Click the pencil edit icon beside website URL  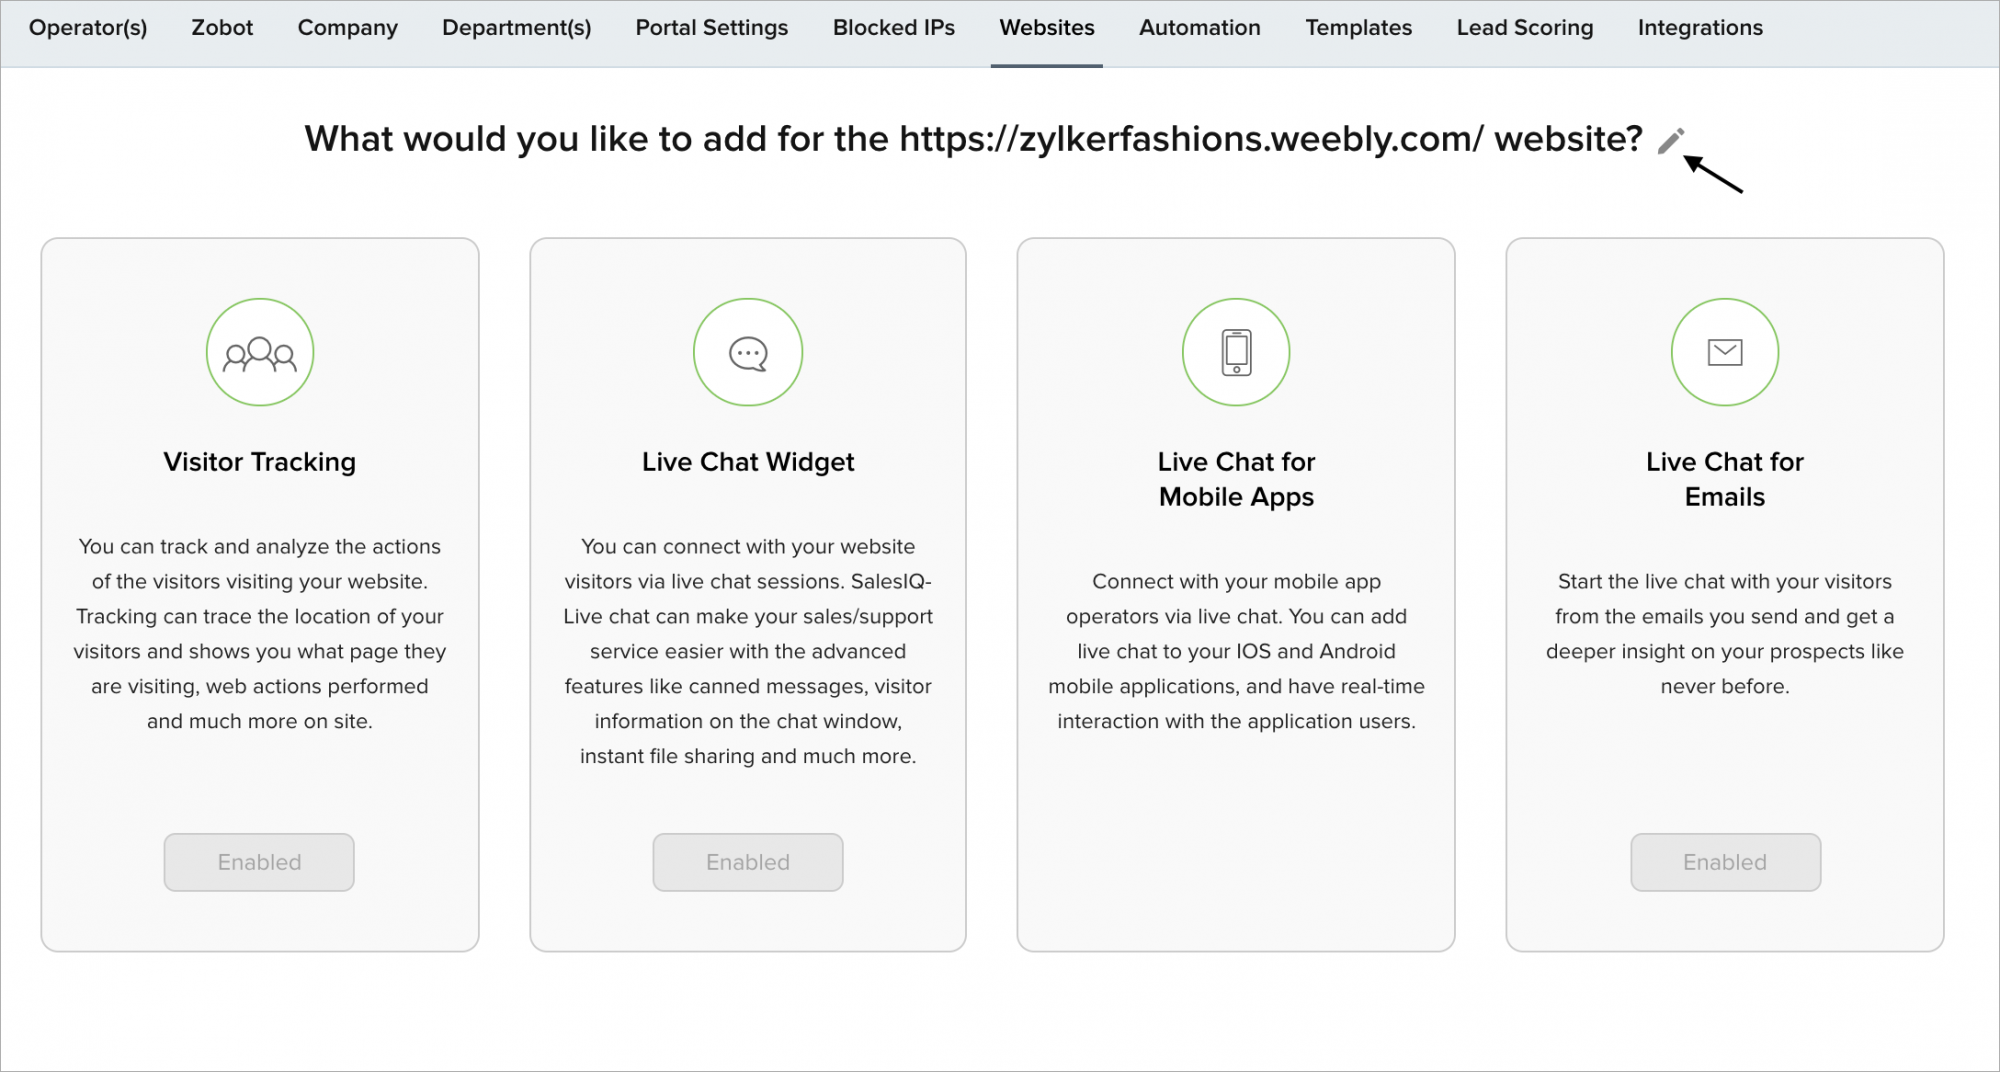(1670, 141)
